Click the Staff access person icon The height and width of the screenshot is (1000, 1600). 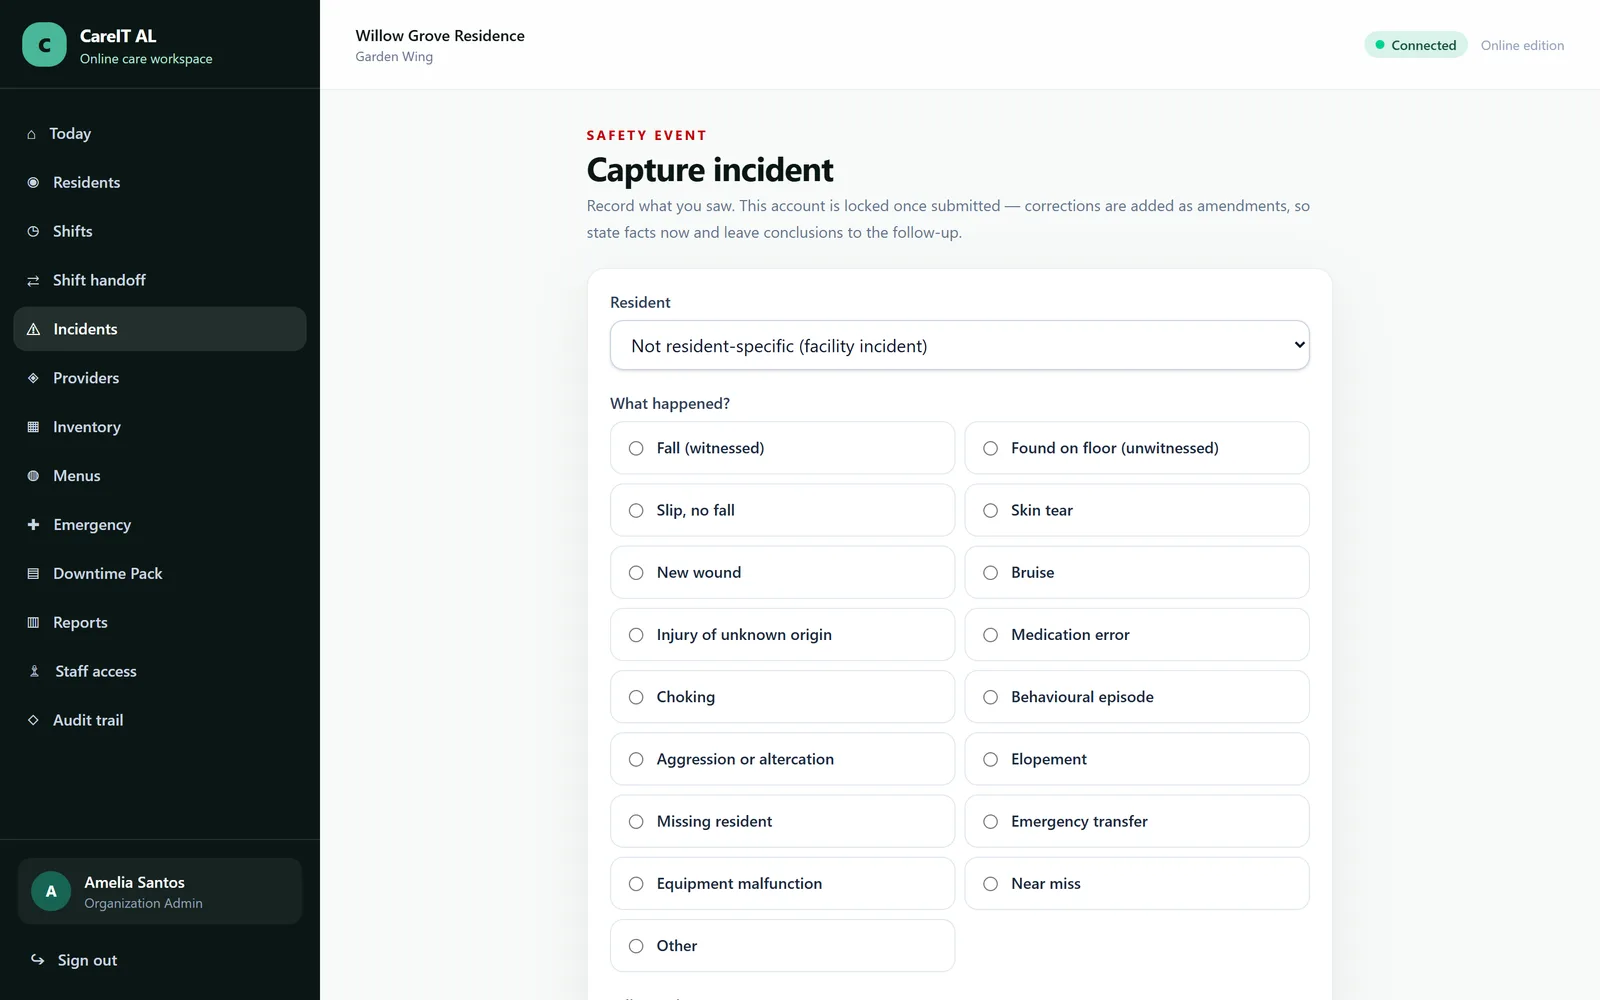point(34,671)
